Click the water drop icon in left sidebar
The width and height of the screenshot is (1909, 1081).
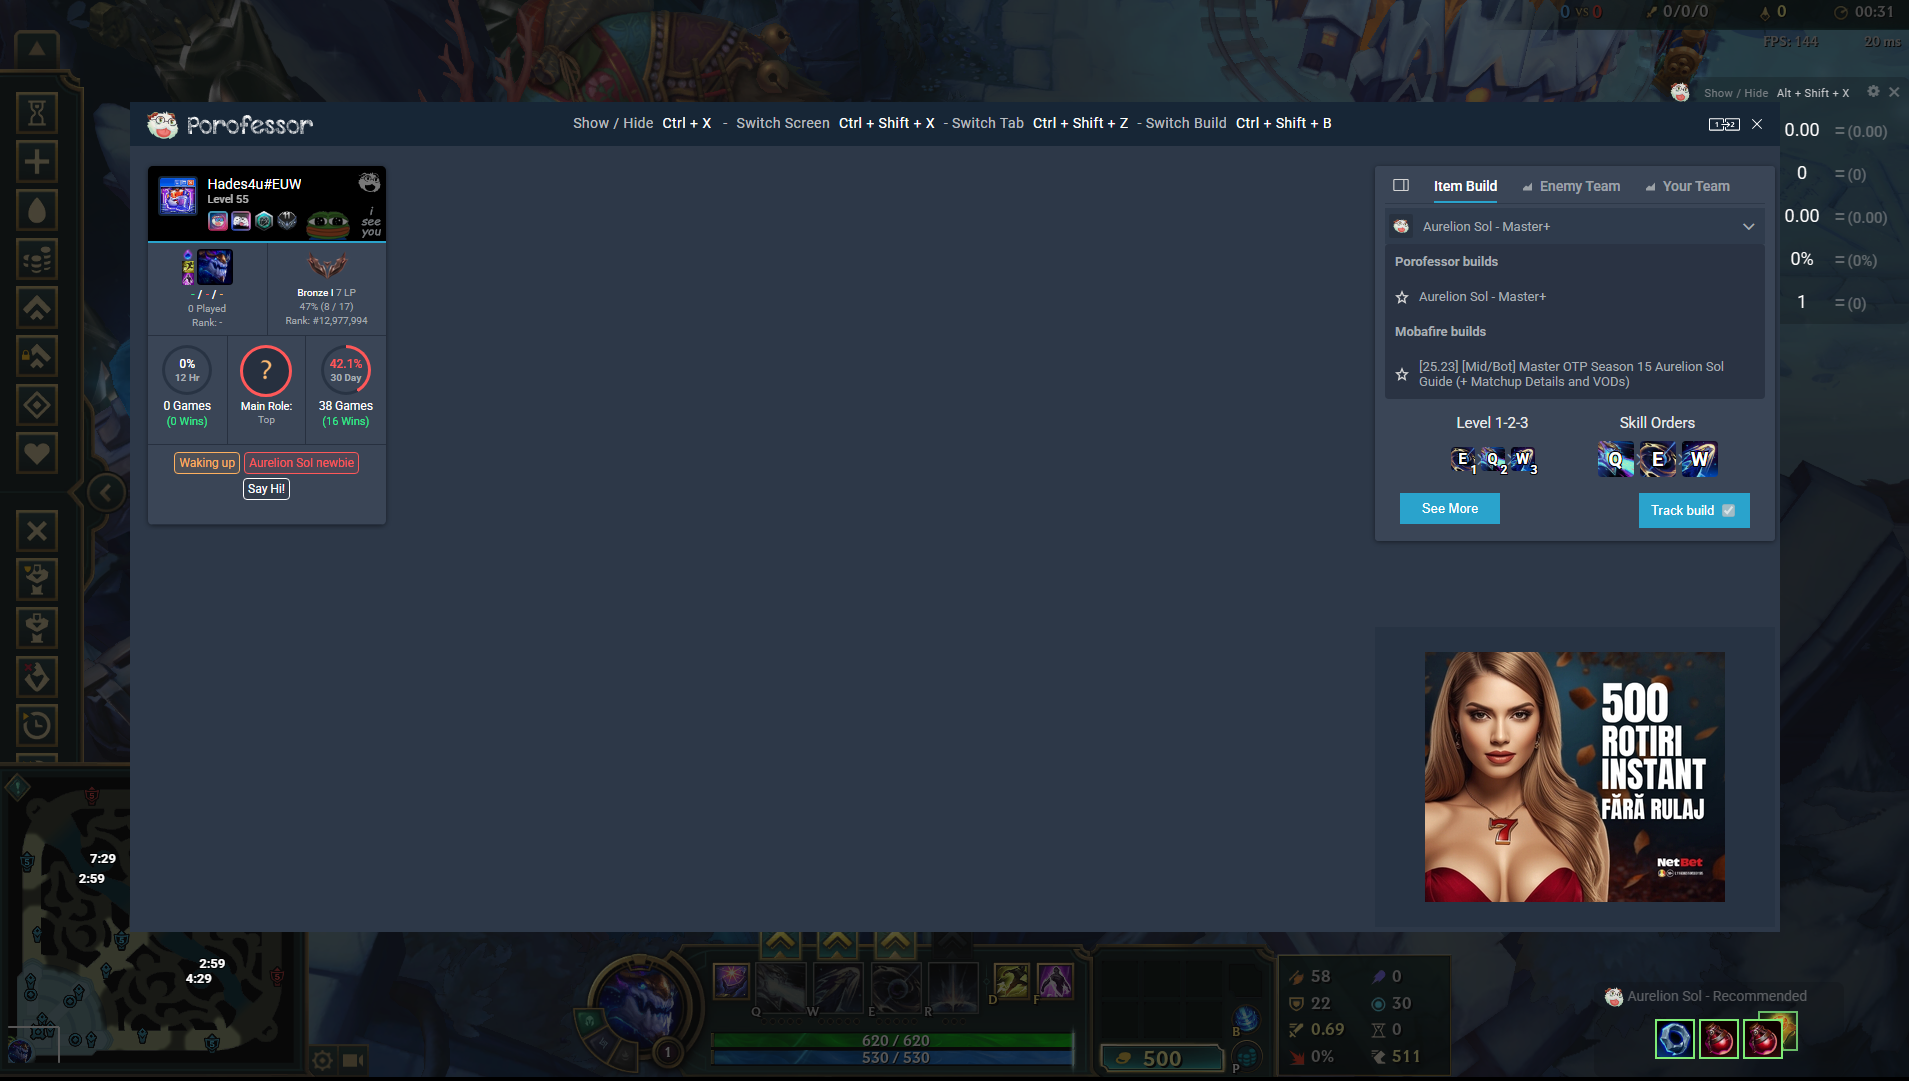(x=37, y=210)
